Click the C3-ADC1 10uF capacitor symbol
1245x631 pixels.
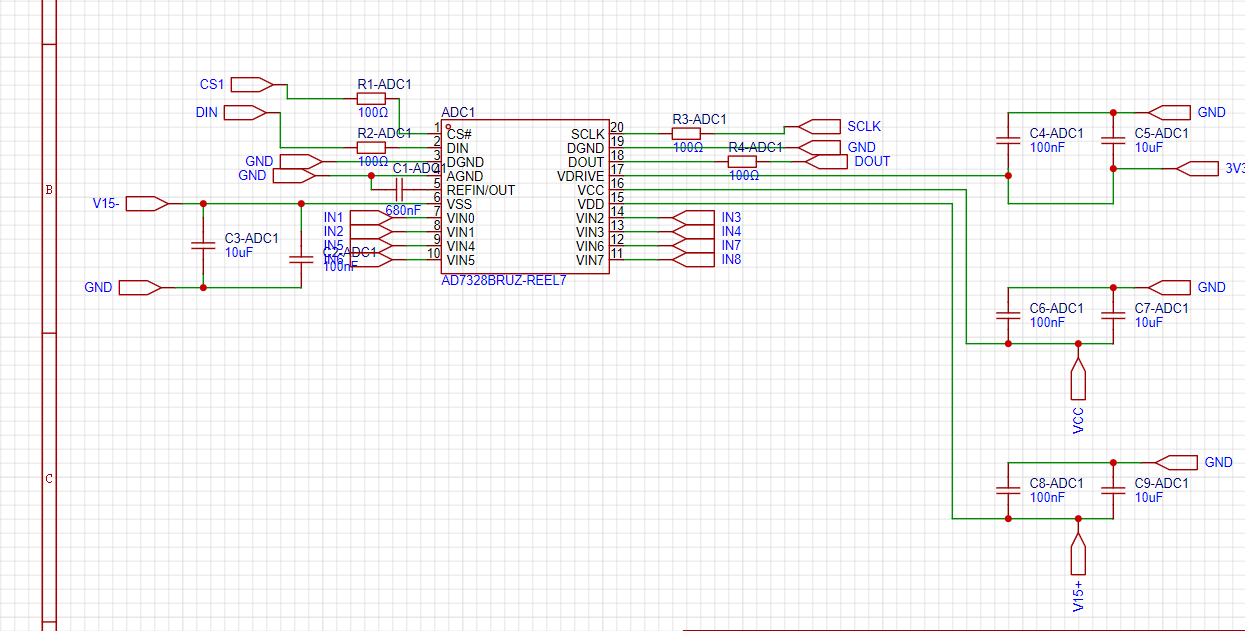(203, 245)
